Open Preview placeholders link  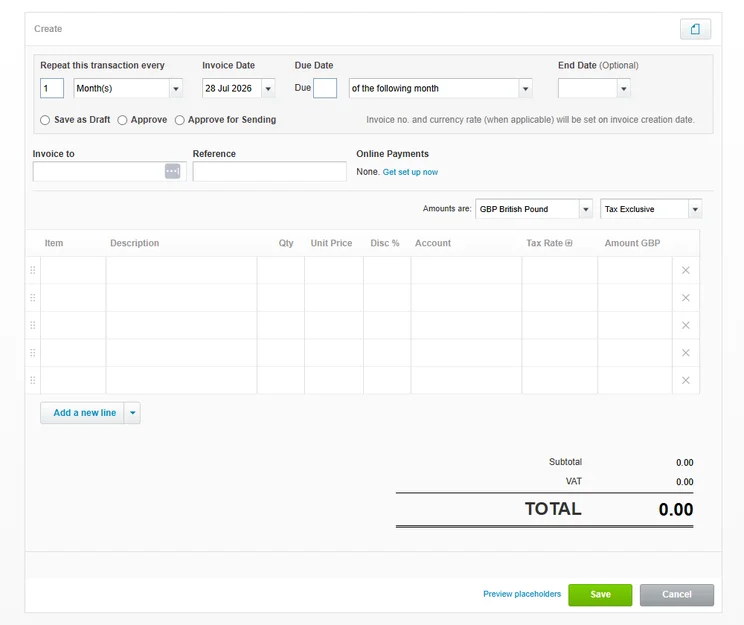pos(522,594)
